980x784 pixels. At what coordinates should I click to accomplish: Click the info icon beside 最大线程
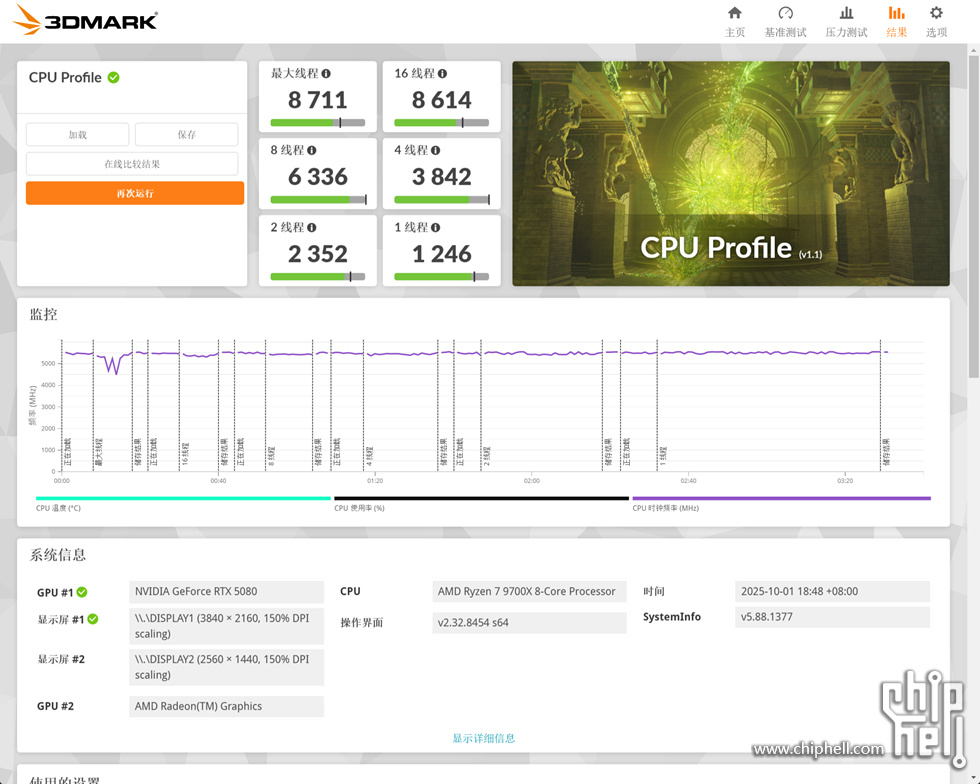pos(326,74)
